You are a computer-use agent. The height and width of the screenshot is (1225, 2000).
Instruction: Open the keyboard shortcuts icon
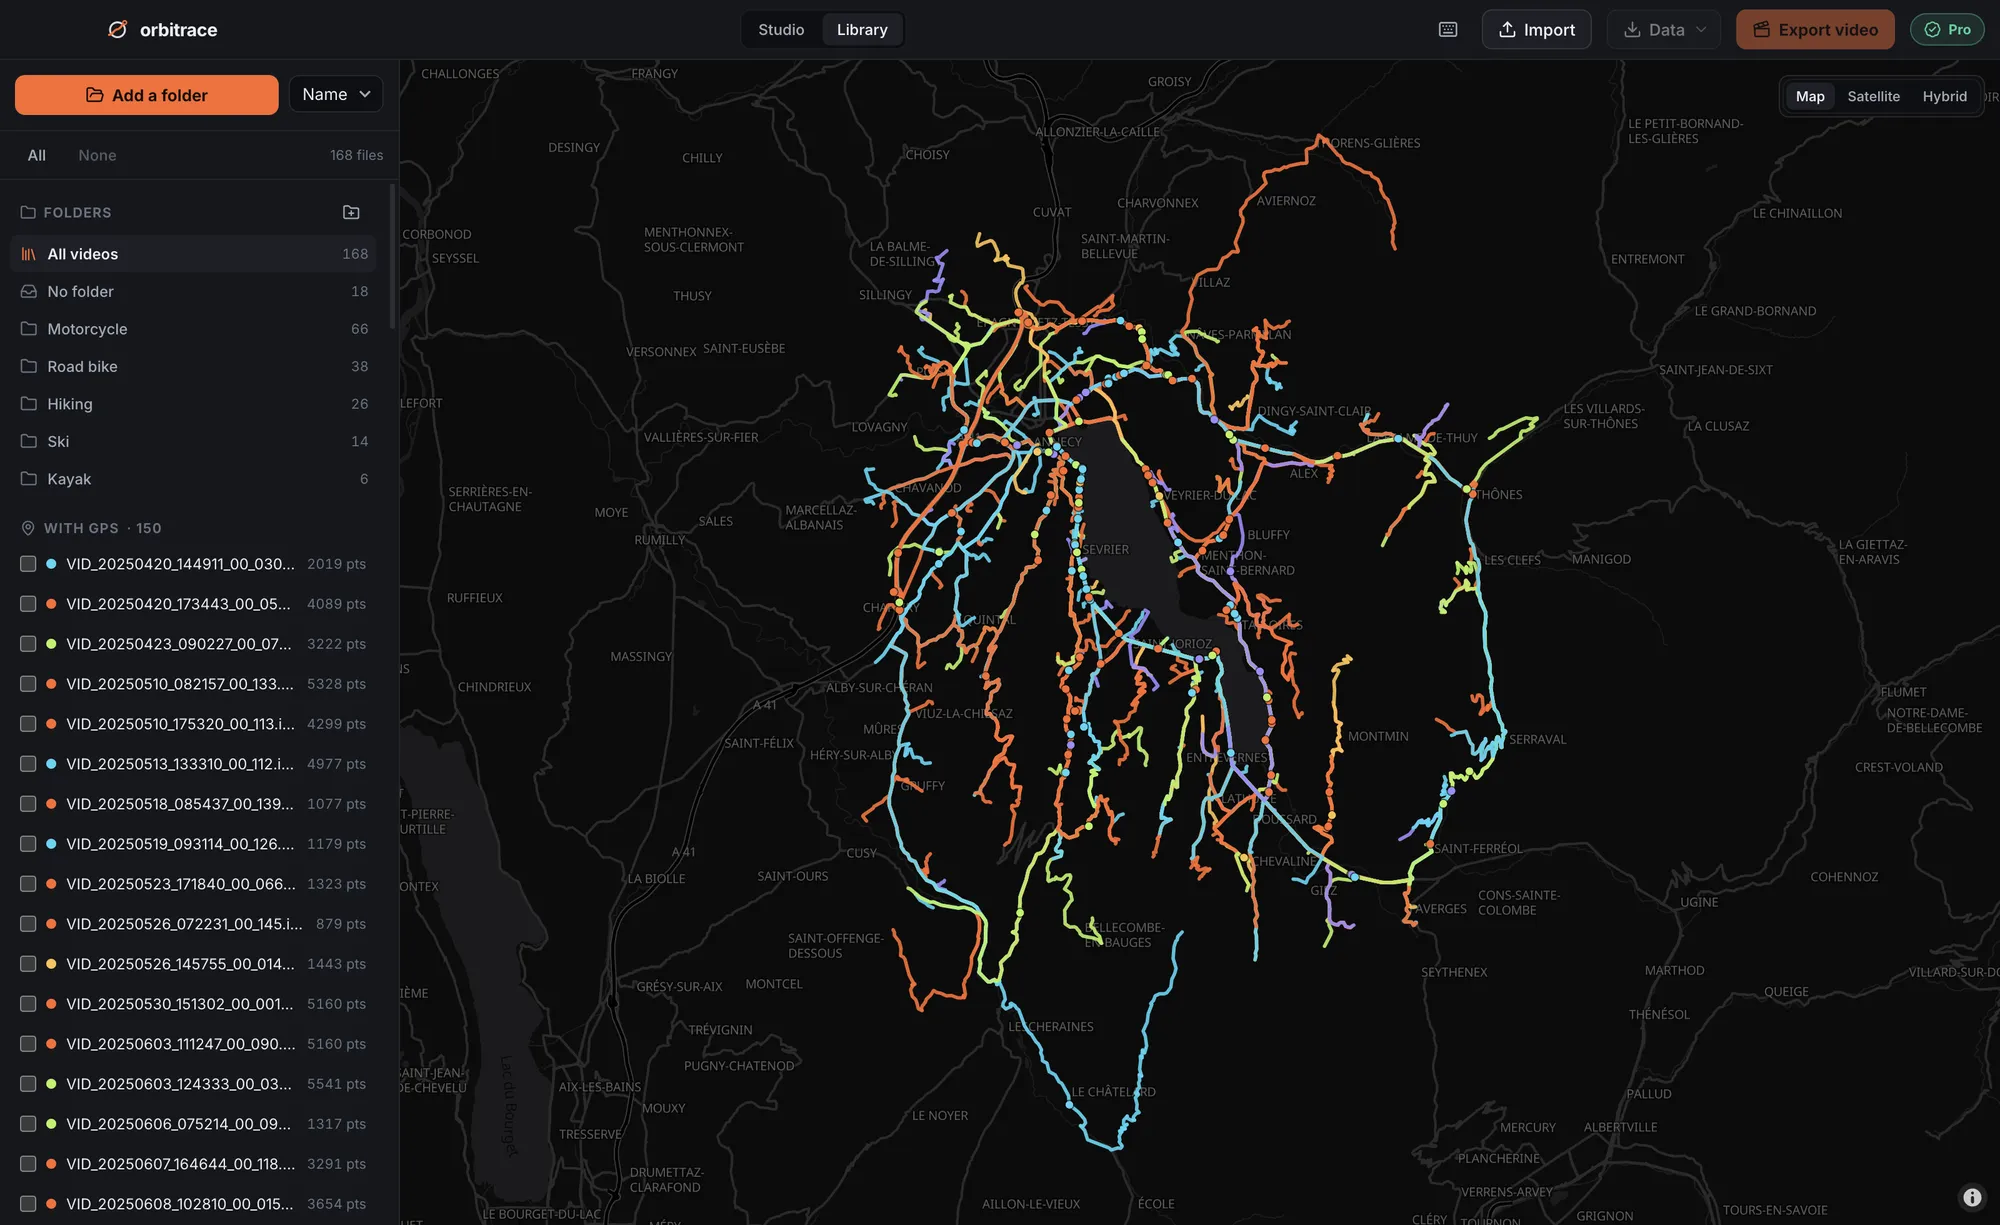point(1447,30)
